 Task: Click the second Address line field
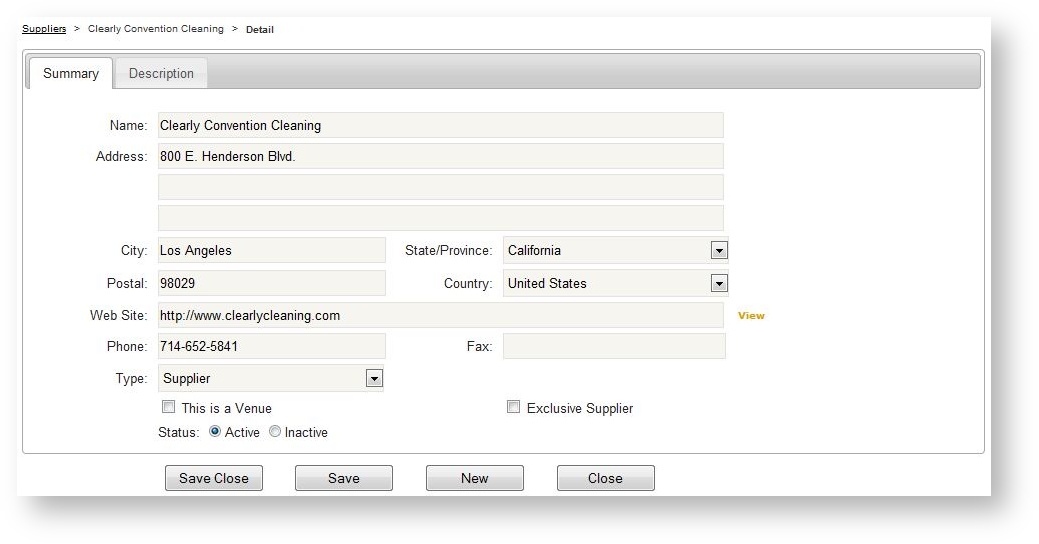click(x=440, y=187)
